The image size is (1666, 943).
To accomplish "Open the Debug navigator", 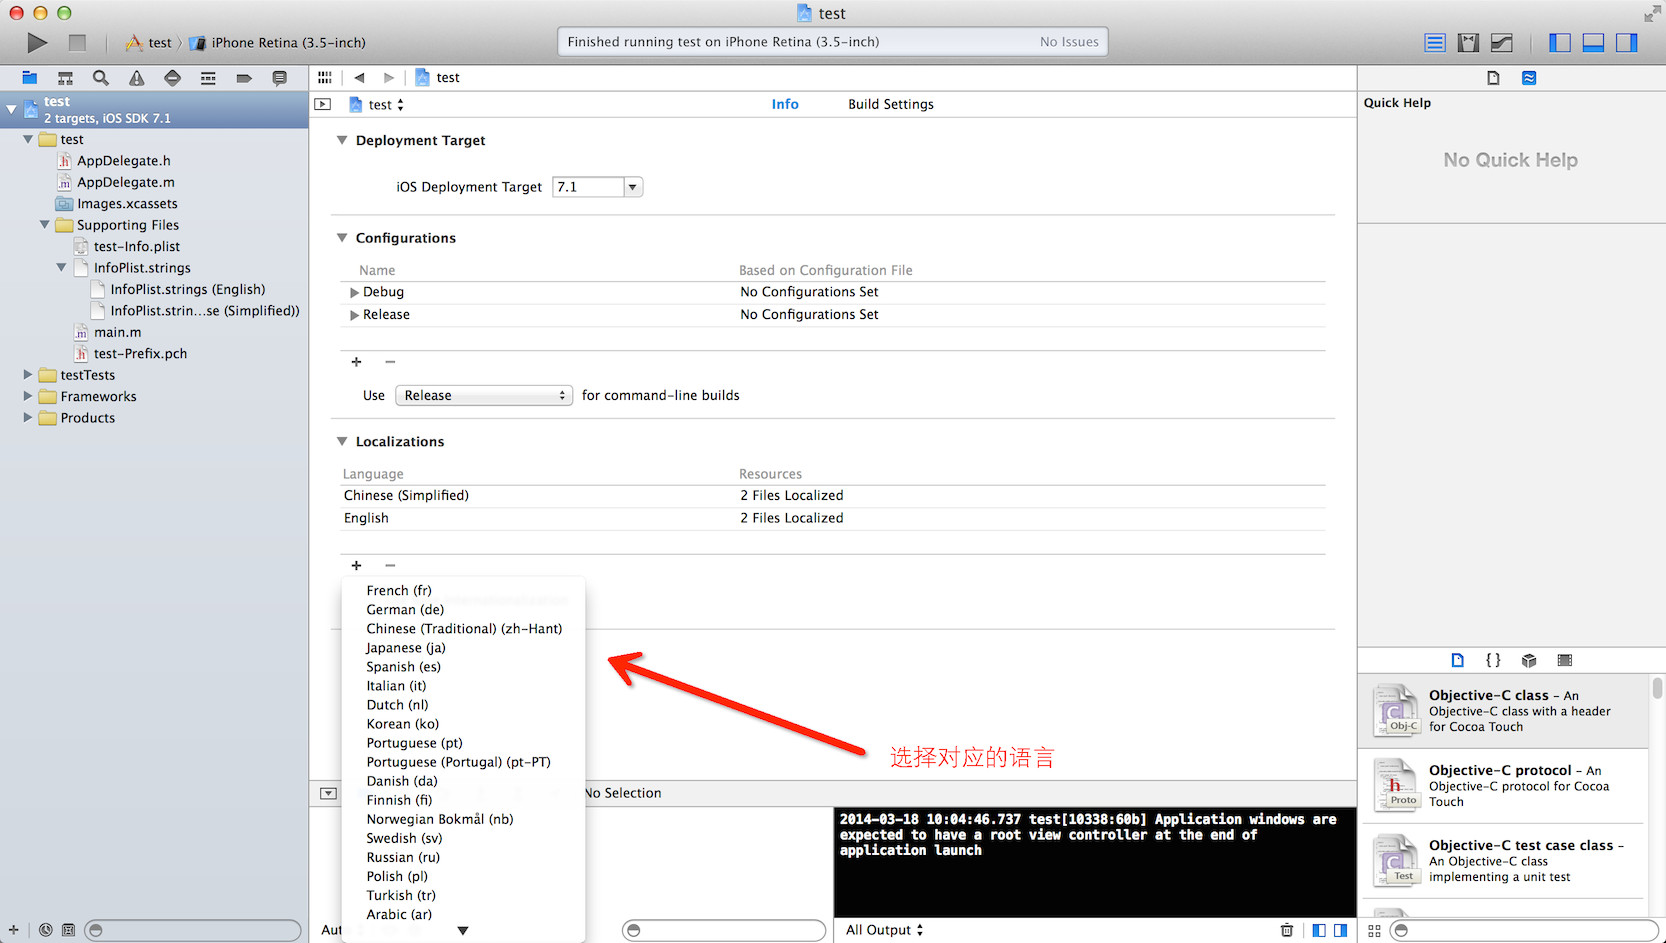I will (208, 78).
